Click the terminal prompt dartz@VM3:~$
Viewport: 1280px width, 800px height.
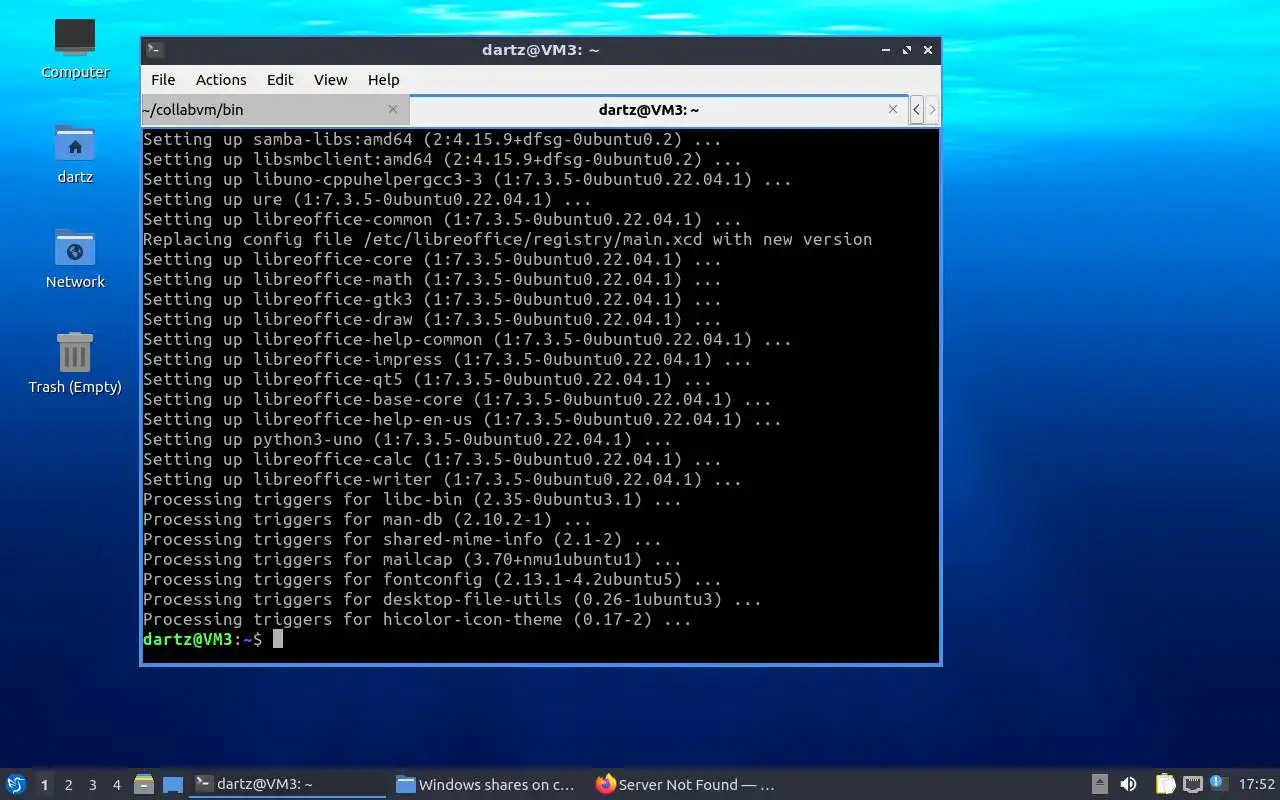[203, 639]
